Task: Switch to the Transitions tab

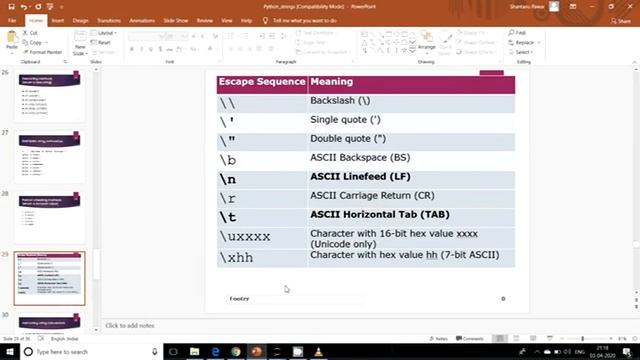Action: pyautogui.click(x=109, y=20)
